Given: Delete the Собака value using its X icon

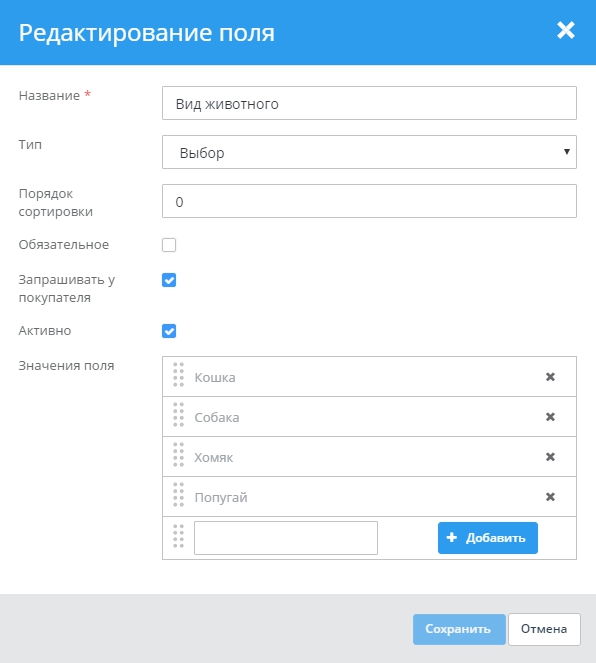Looking at the screenshot, I should coord(550,417).
